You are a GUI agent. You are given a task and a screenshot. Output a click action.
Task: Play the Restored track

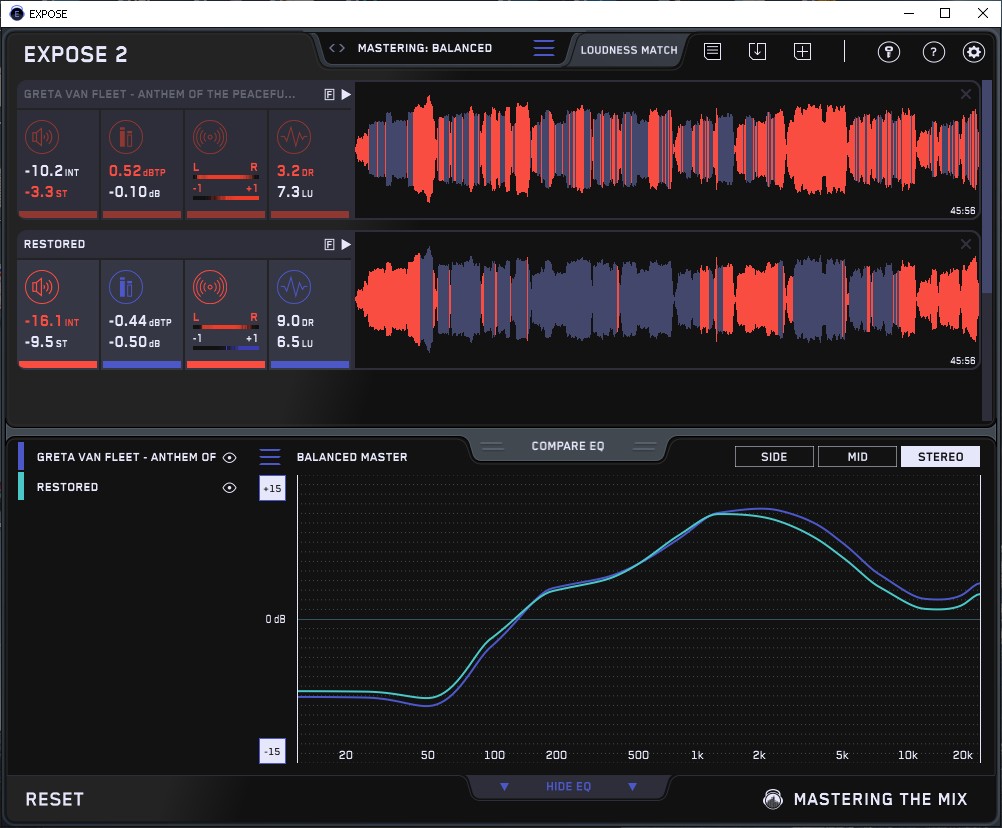346,244
